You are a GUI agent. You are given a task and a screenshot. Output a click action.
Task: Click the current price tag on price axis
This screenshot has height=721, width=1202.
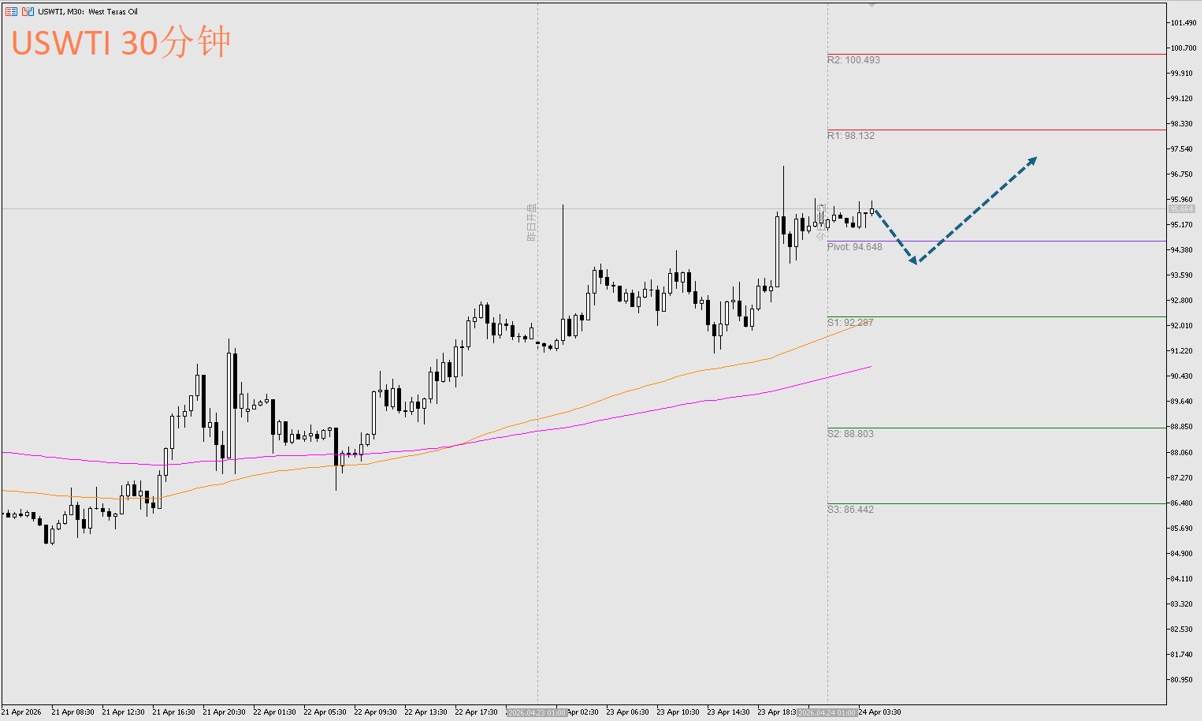(1181, 209)
